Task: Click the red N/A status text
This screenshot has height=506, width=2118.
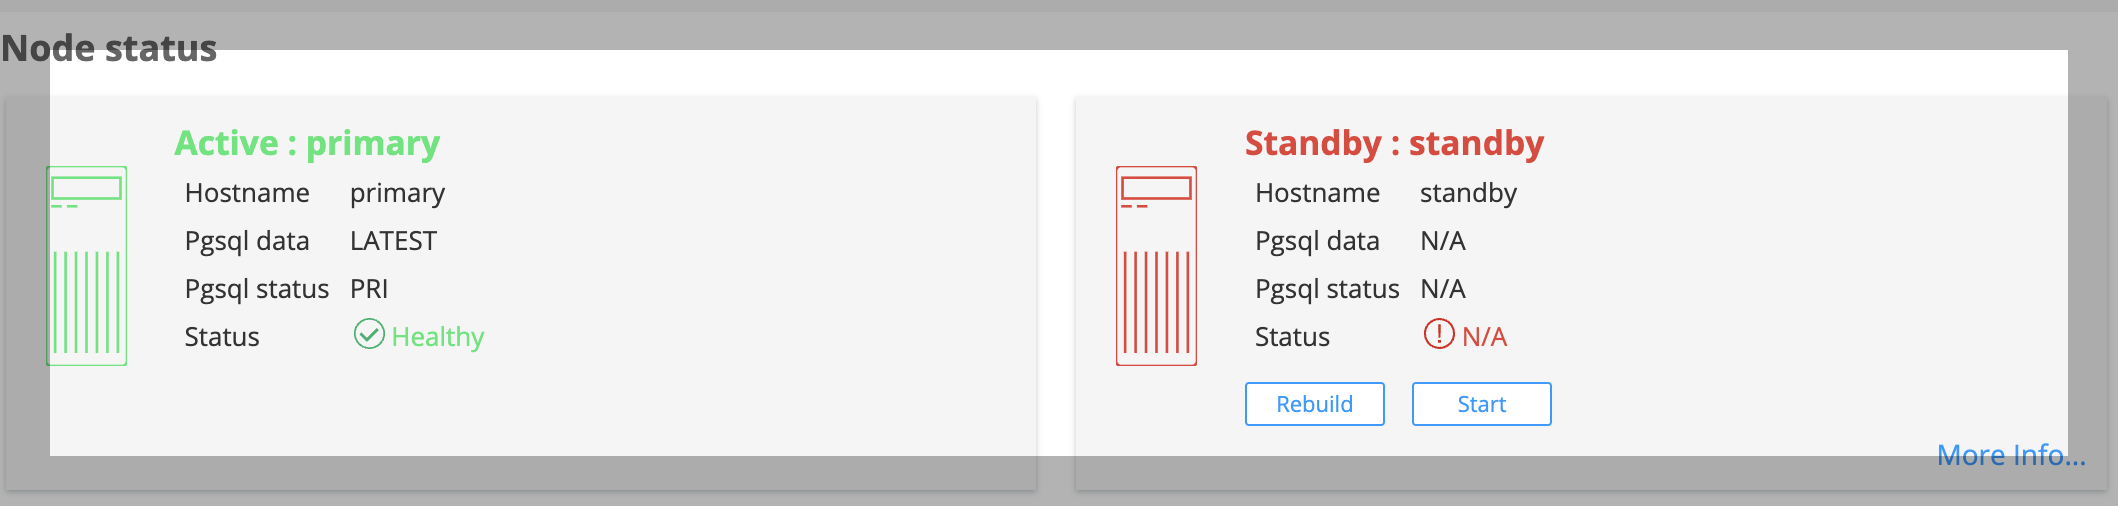Action: click(1484, 337)
